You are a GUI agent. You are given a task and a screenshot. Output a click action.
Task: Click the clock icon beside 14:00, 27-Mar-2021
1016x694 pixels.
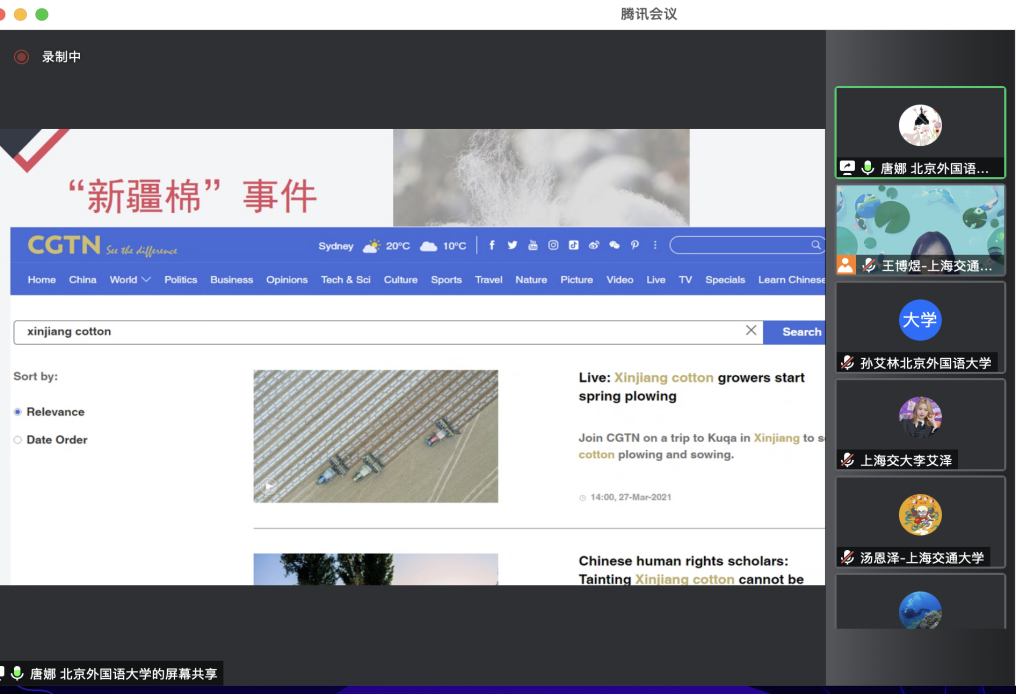pos(583,498)
